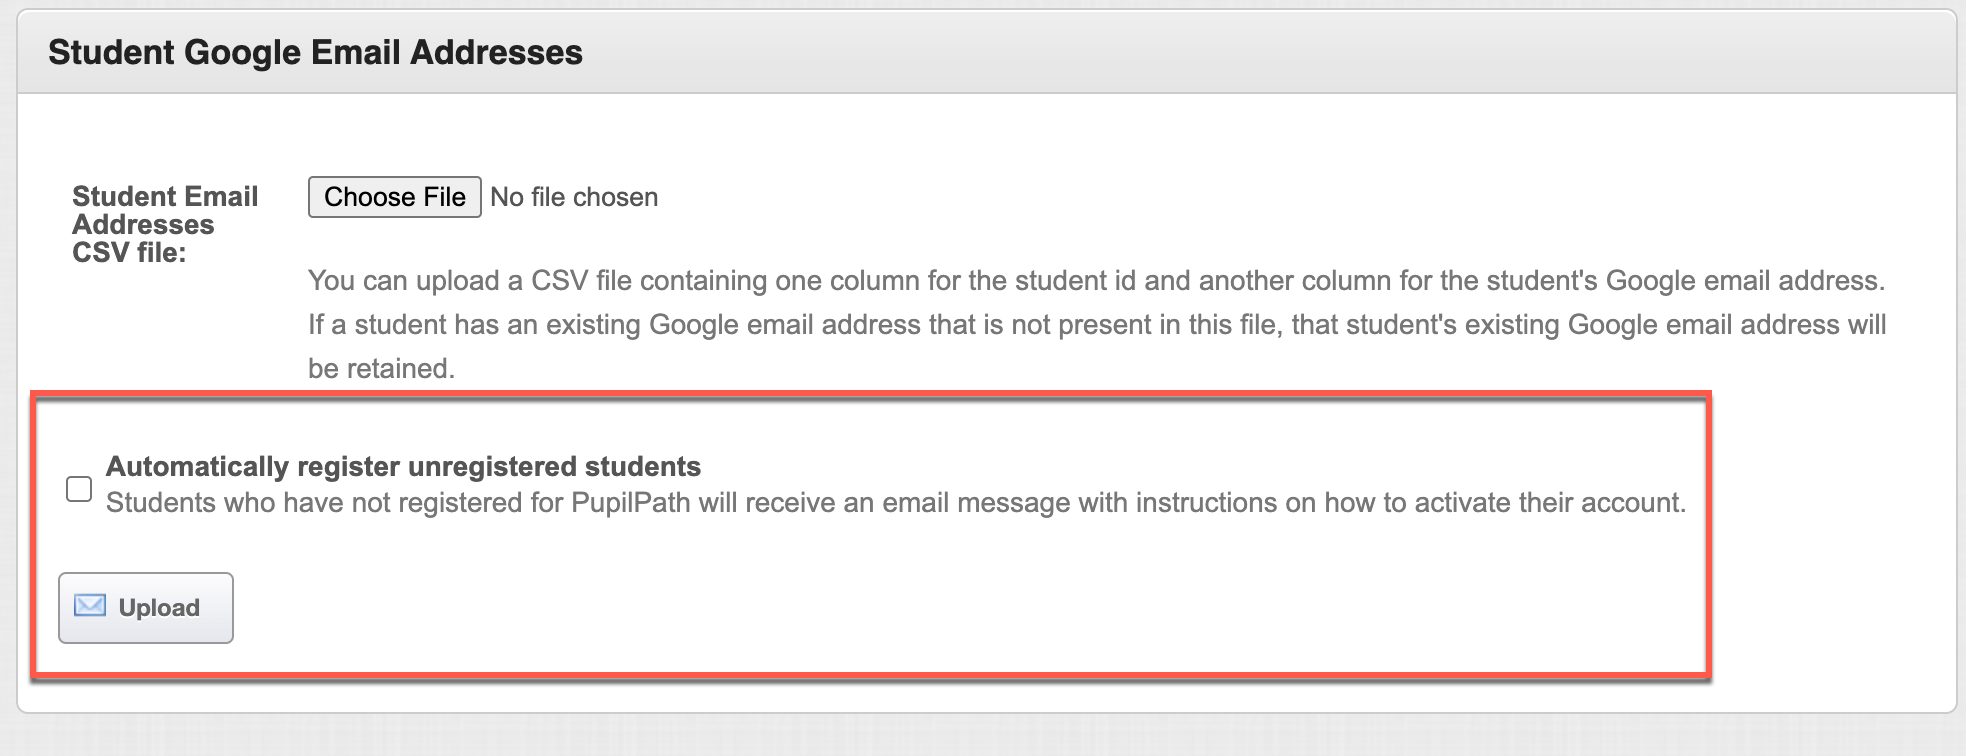The height and width of the screenshot is (756, 1966).
Task: Click the 'be retained.' trailing help text
Action: [381, 368]
